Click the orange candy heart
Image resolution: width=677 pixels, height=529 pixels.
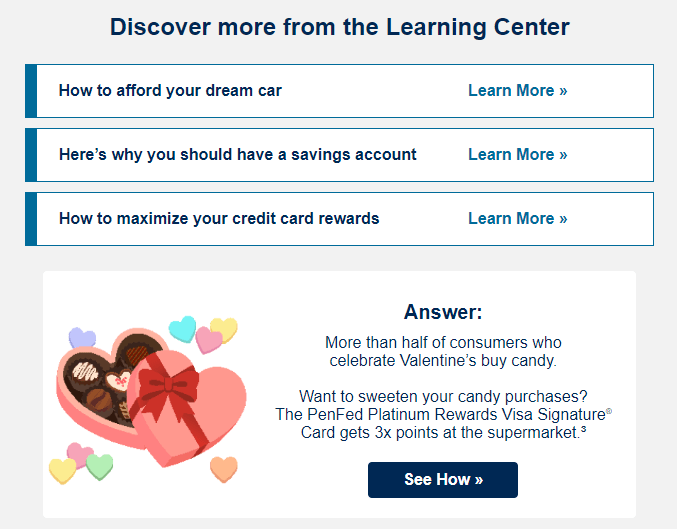(223, 468)
